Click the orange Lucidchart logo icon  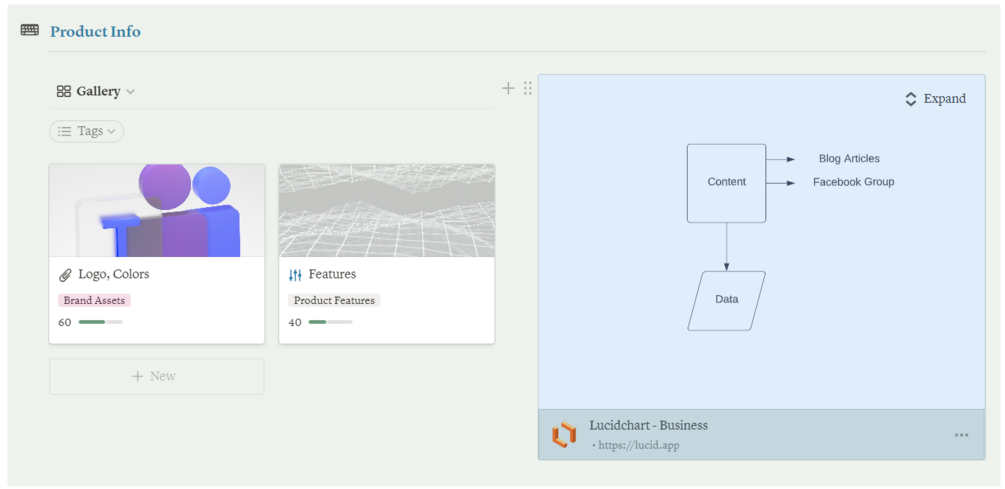tap(564, 435)
